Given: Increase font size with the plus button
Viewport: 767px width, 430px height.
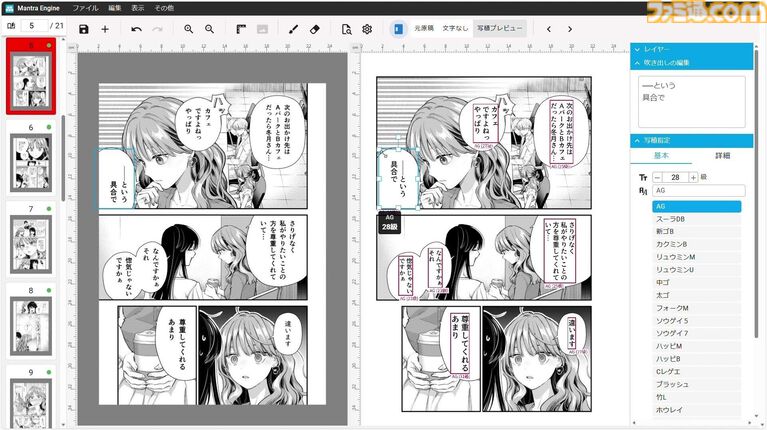Looking at the screenshot, I should click(693, 177).
